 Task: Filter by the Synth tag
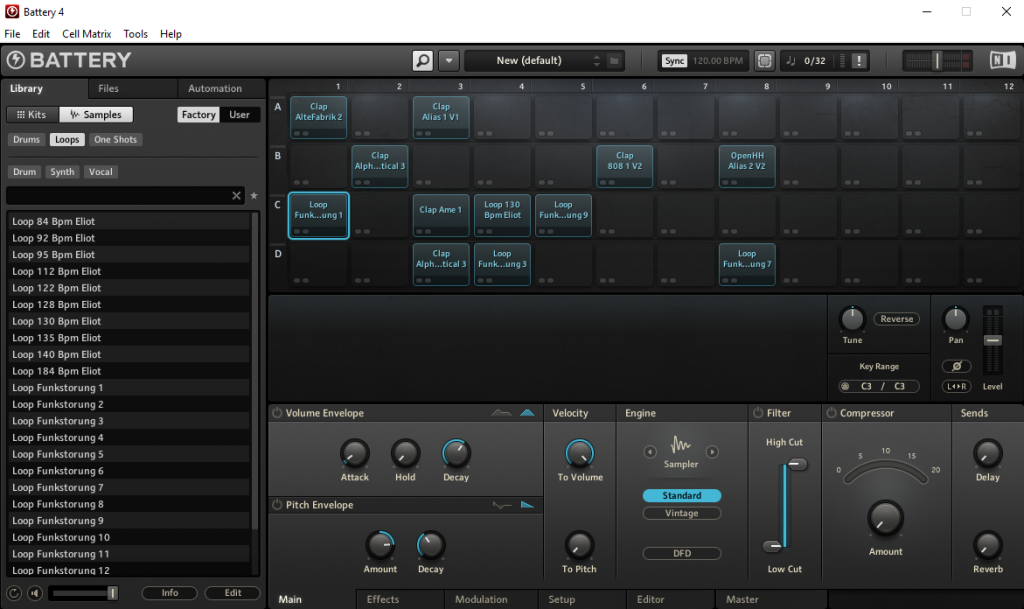(x=62, y=172)
